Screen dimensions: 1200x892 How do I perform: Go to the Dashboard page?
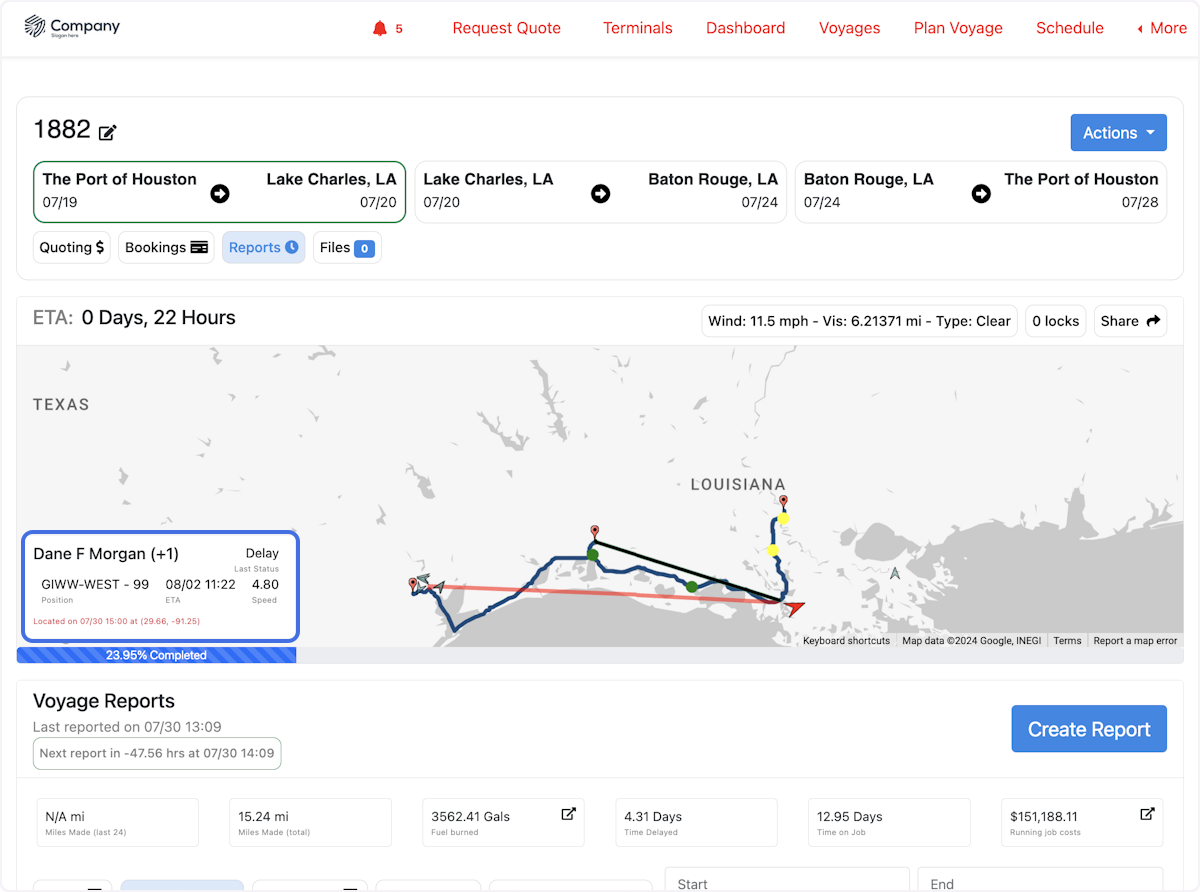(745, 28)
